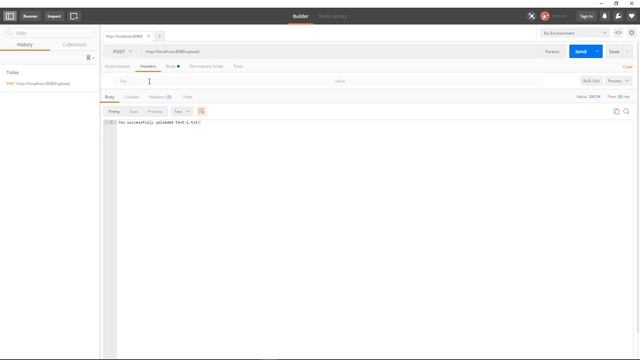Screen dimensions: 640x360
Task: Copy the response body to clipboard
Action: point(616,111)
